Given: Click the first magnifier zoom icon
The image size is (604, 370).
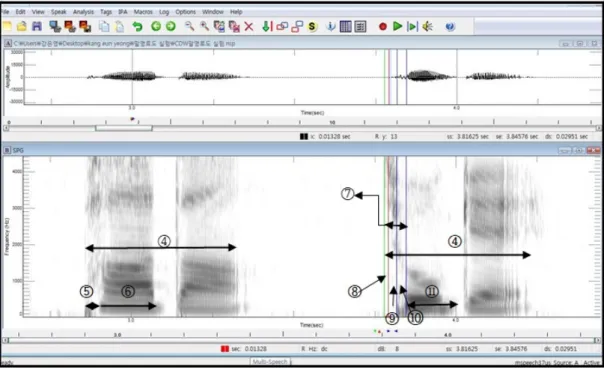Looking at the screenshot, I should (189, 26).
